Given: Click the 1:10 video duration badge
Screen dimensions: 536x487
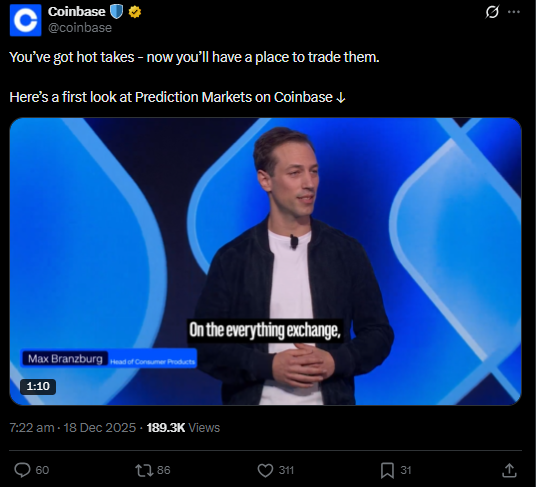Looking at the screenshot, I should point(38,387).
